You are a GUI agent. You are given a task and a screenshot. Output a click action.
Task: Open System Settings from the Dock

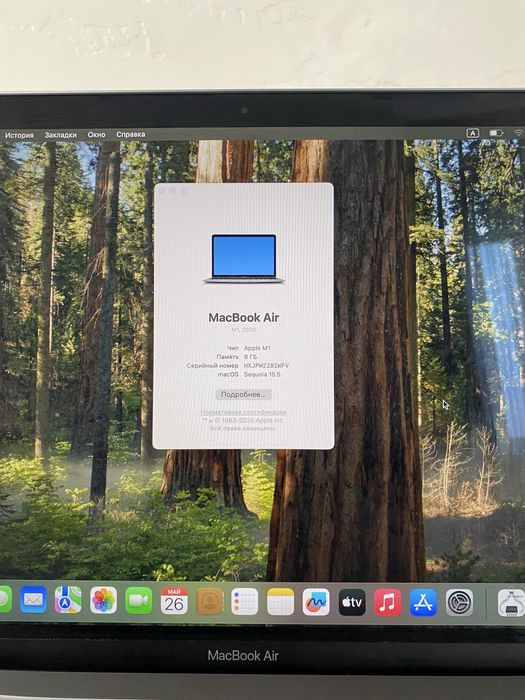[x=459, y=603]
